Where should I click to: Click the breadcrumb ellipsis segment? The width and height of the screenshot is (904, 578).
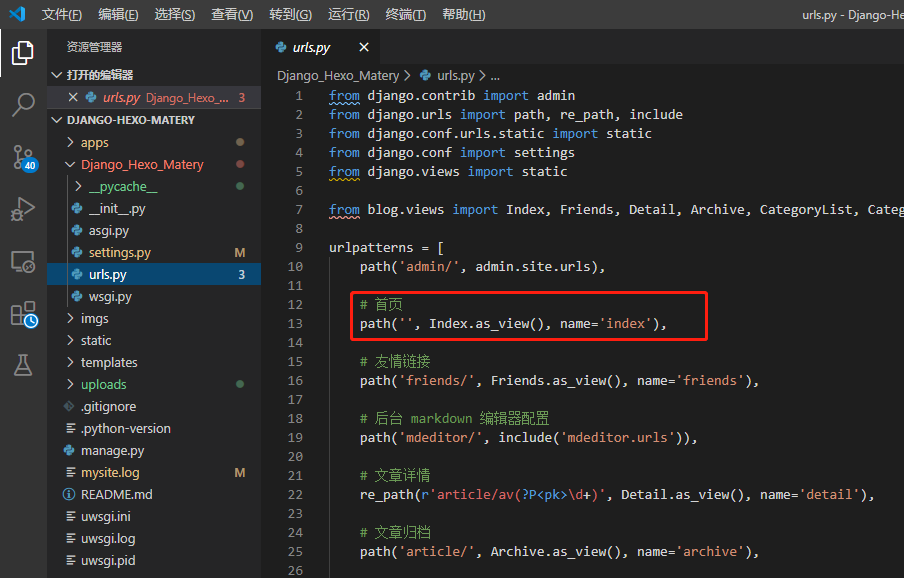495,75
